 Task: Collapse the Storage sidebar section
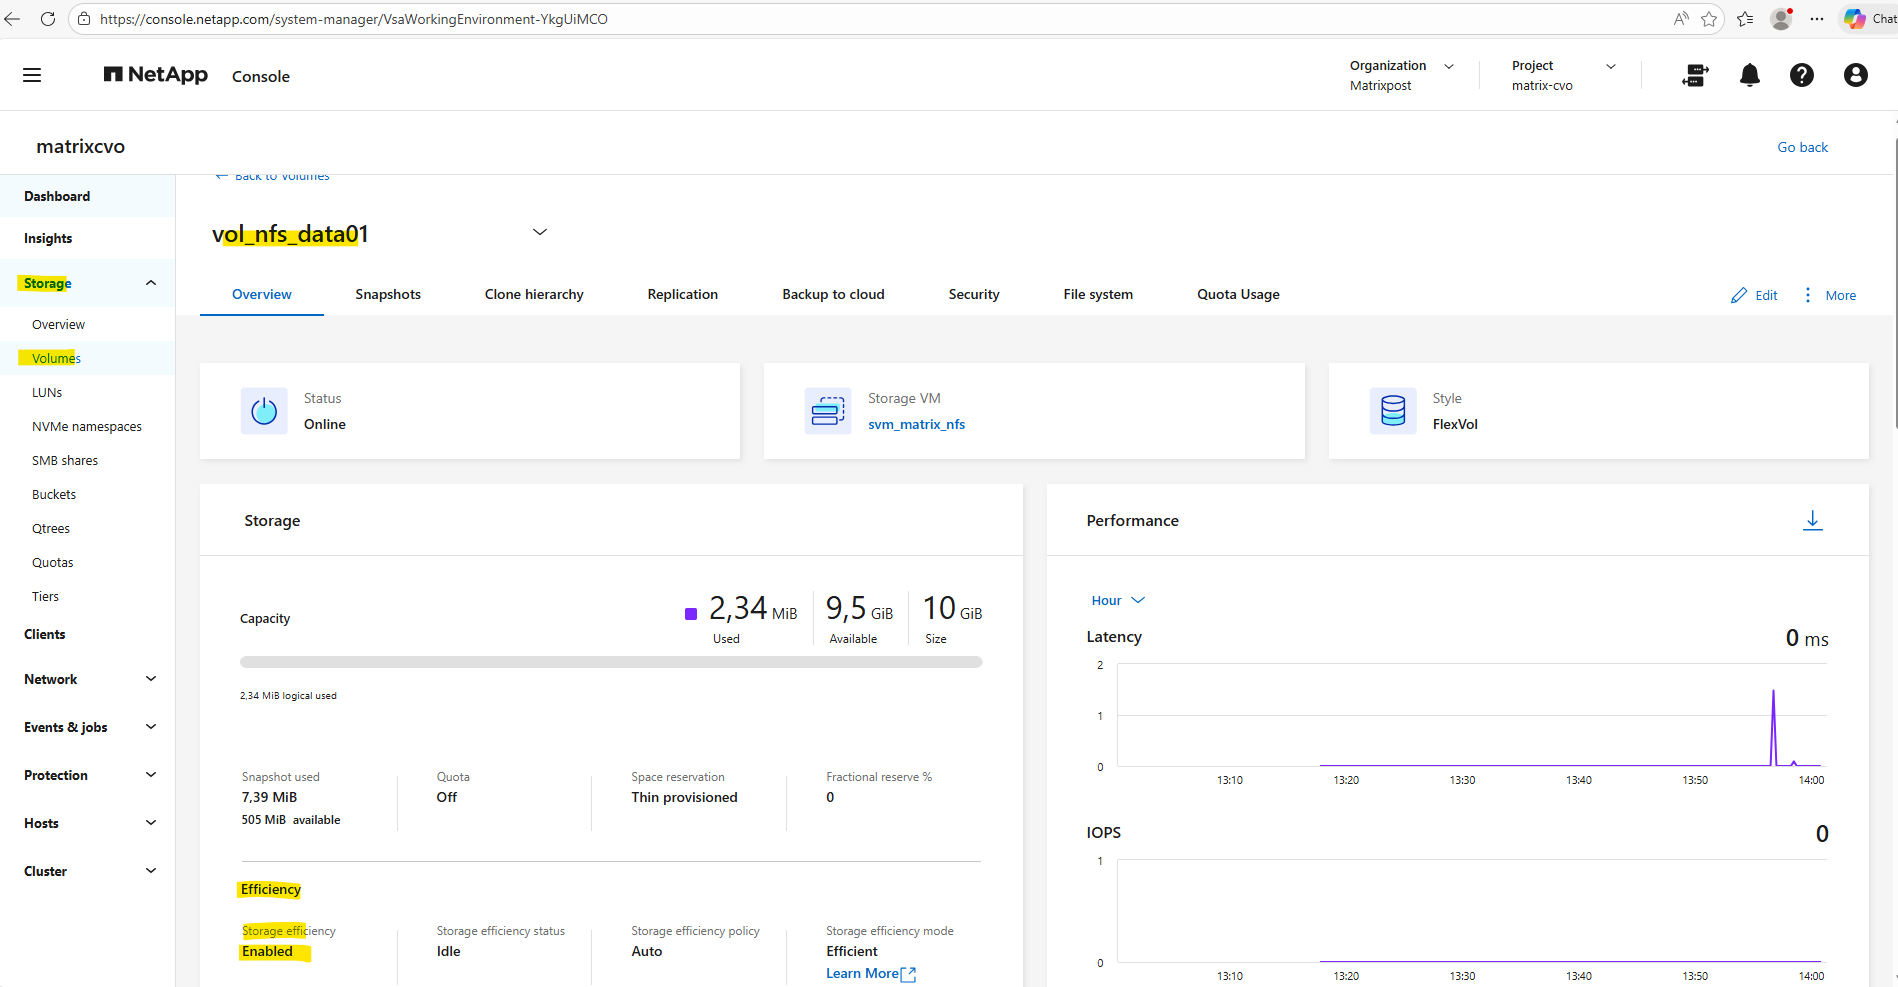[x=151, y=283]
